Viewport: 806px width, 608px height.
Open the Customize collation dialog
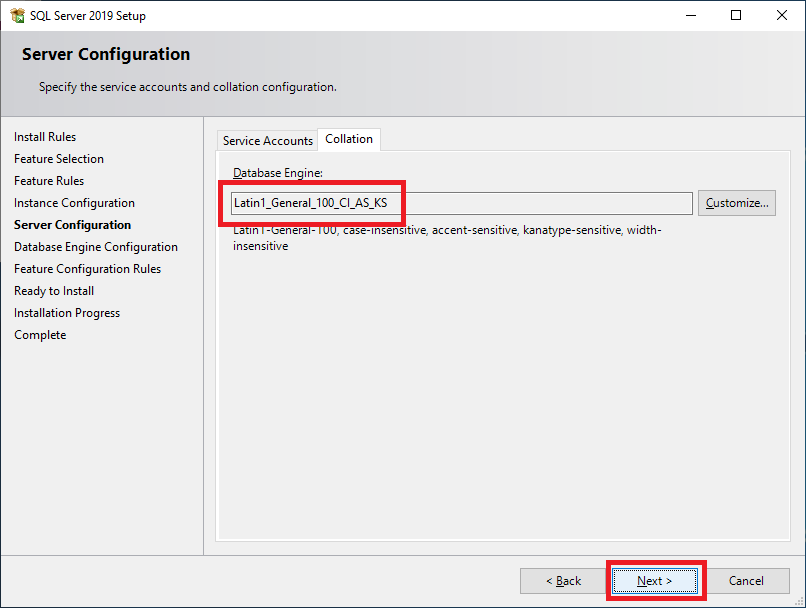pyautogui.click(x=736, y=203)
